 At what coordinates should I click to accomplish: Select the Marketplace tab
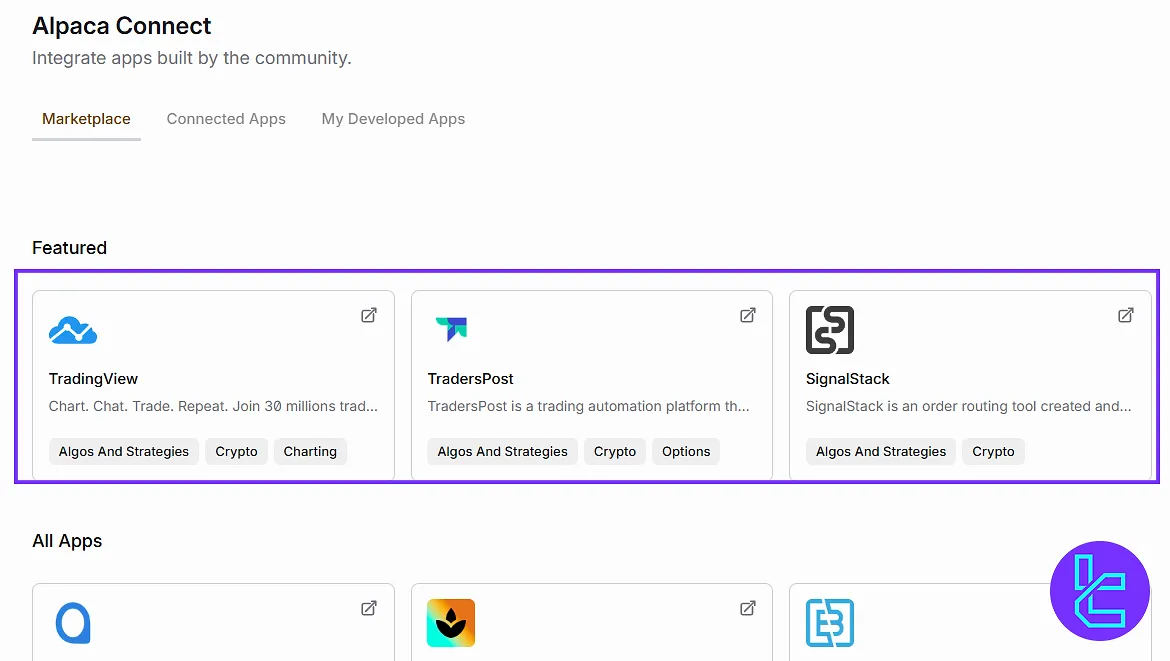click(86, 119)
